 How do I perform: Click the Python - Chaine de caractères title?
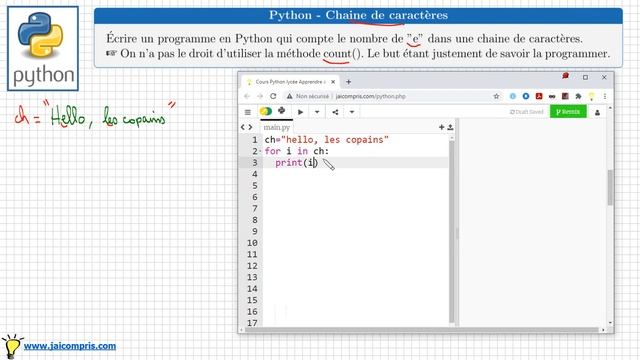point(358,15)
